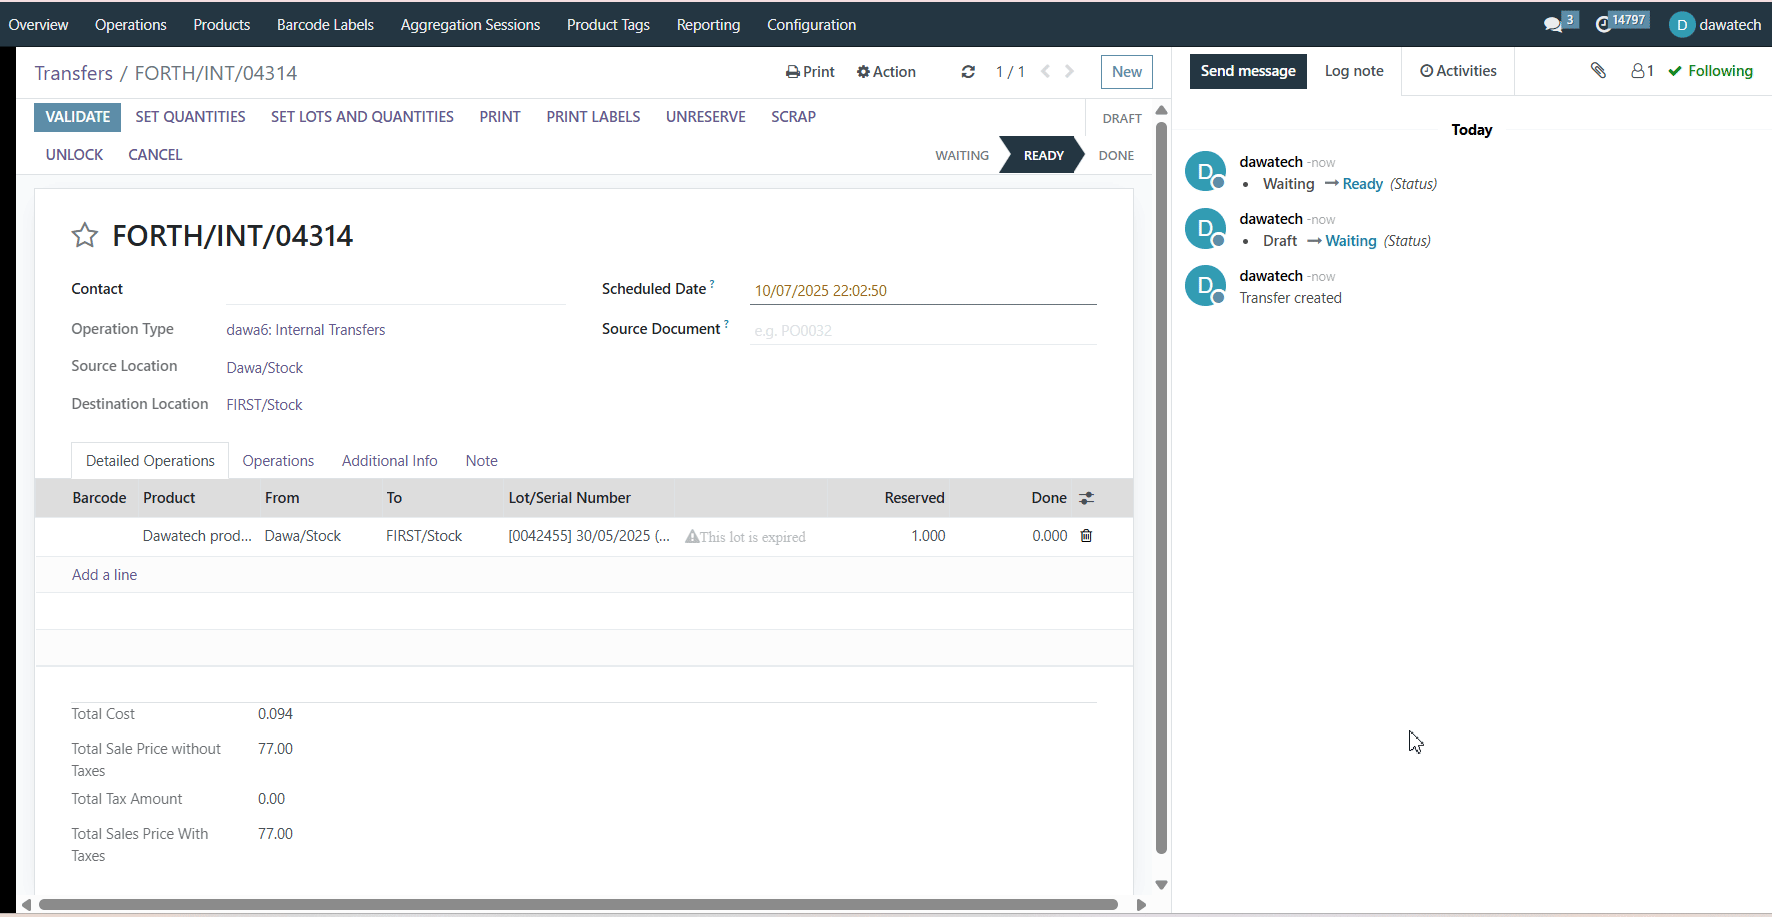Switch to Additional Info tab
The image size is (1772, 917).
pos(390,461)
